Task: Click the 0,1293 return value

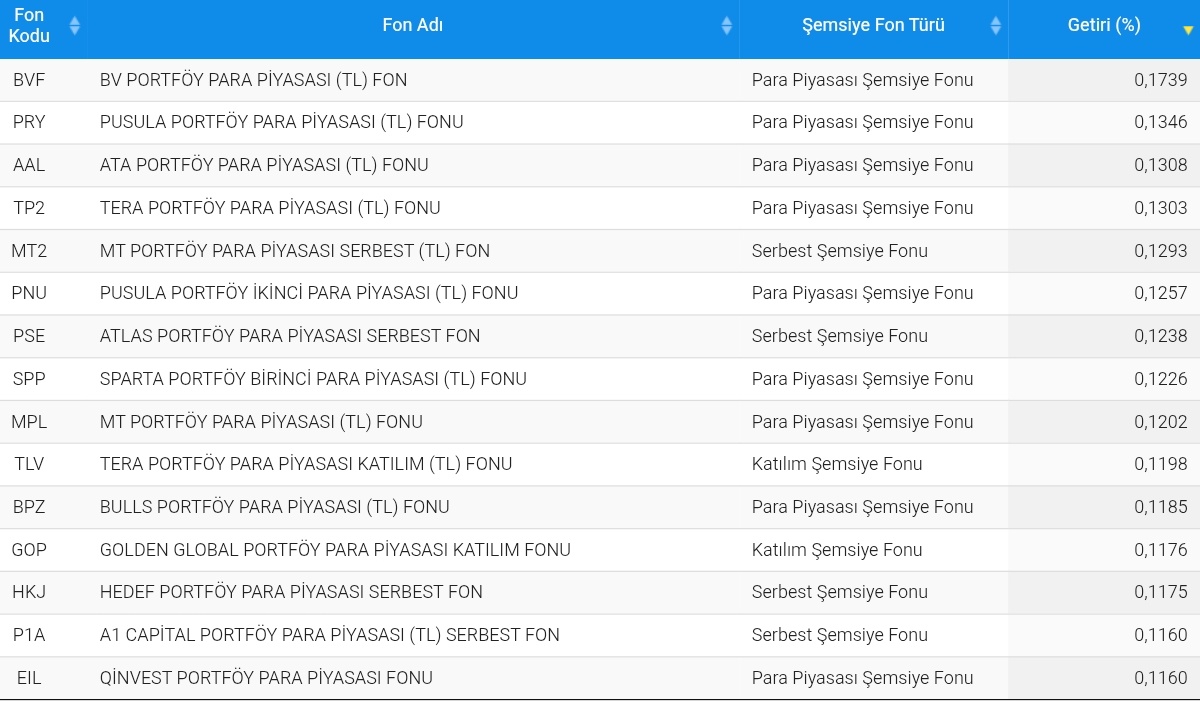Action: pos(1161,251)
